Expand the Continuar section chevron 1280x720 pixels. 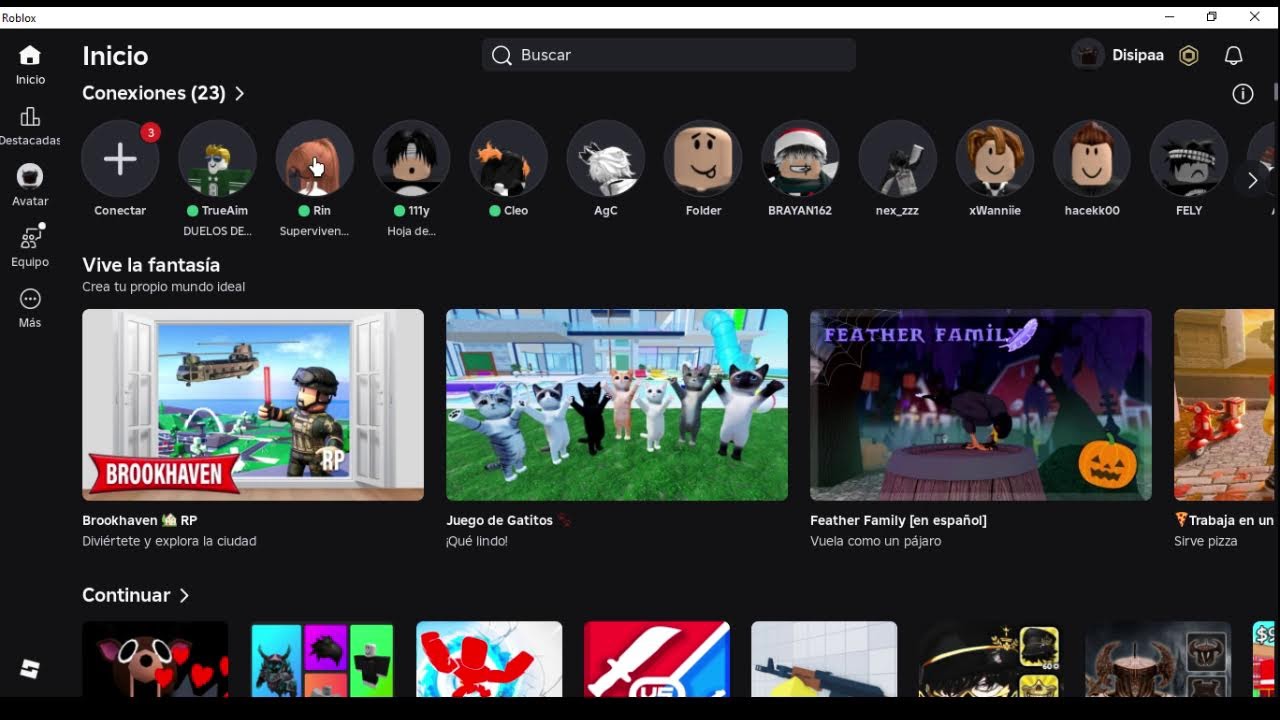pos(184,595)
